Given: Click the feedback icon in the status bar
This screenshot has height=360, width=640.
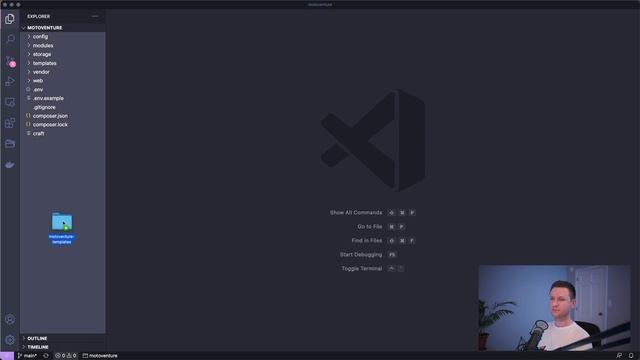Looking at the screenshot, I should coord(619,356).
